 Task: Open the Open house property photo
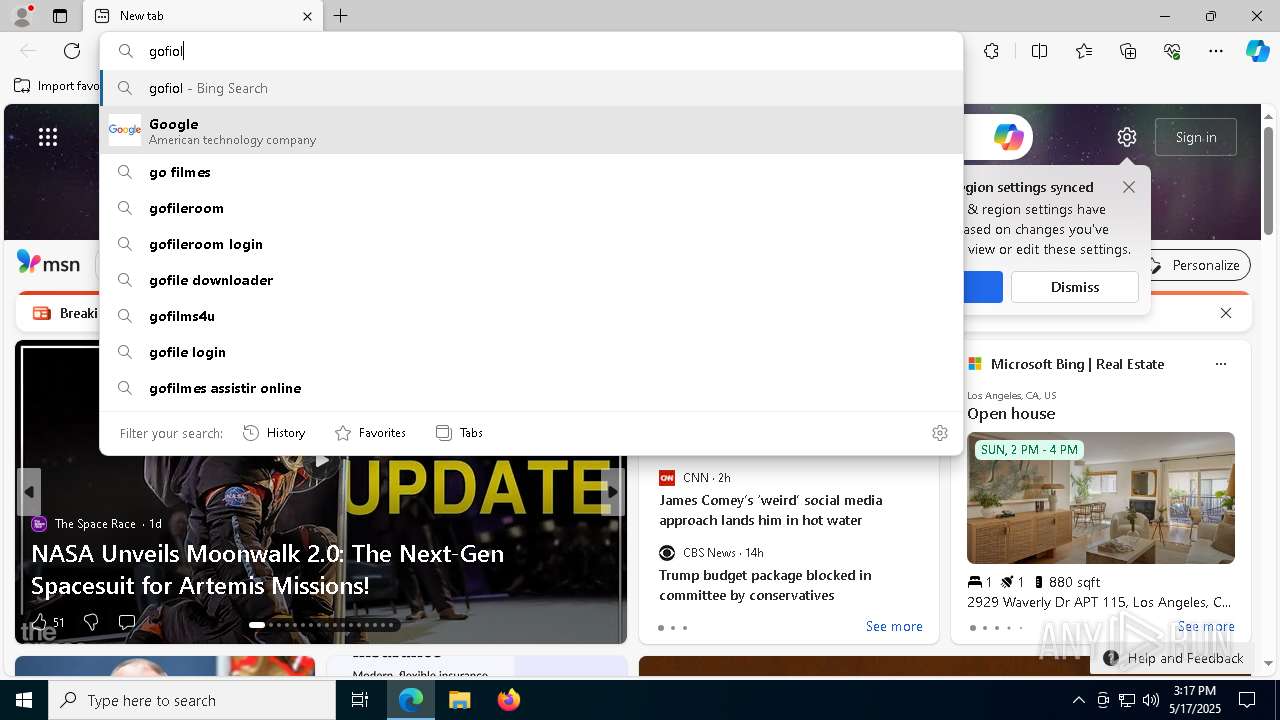click(x=1100, y=498)
